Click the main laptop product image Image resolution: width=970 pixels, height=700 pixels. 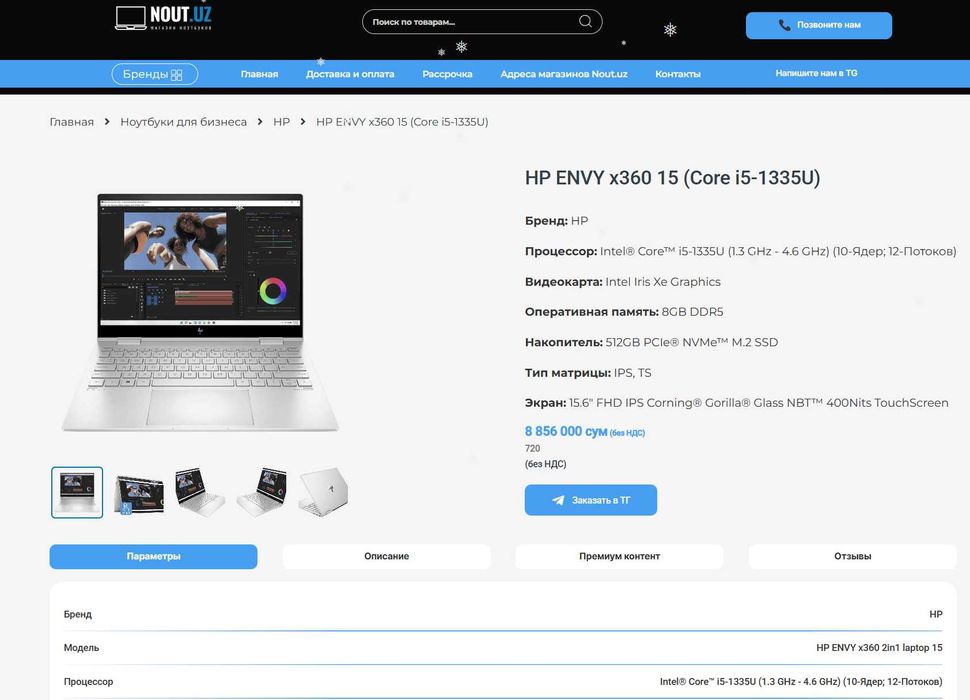tap(200, 312)
